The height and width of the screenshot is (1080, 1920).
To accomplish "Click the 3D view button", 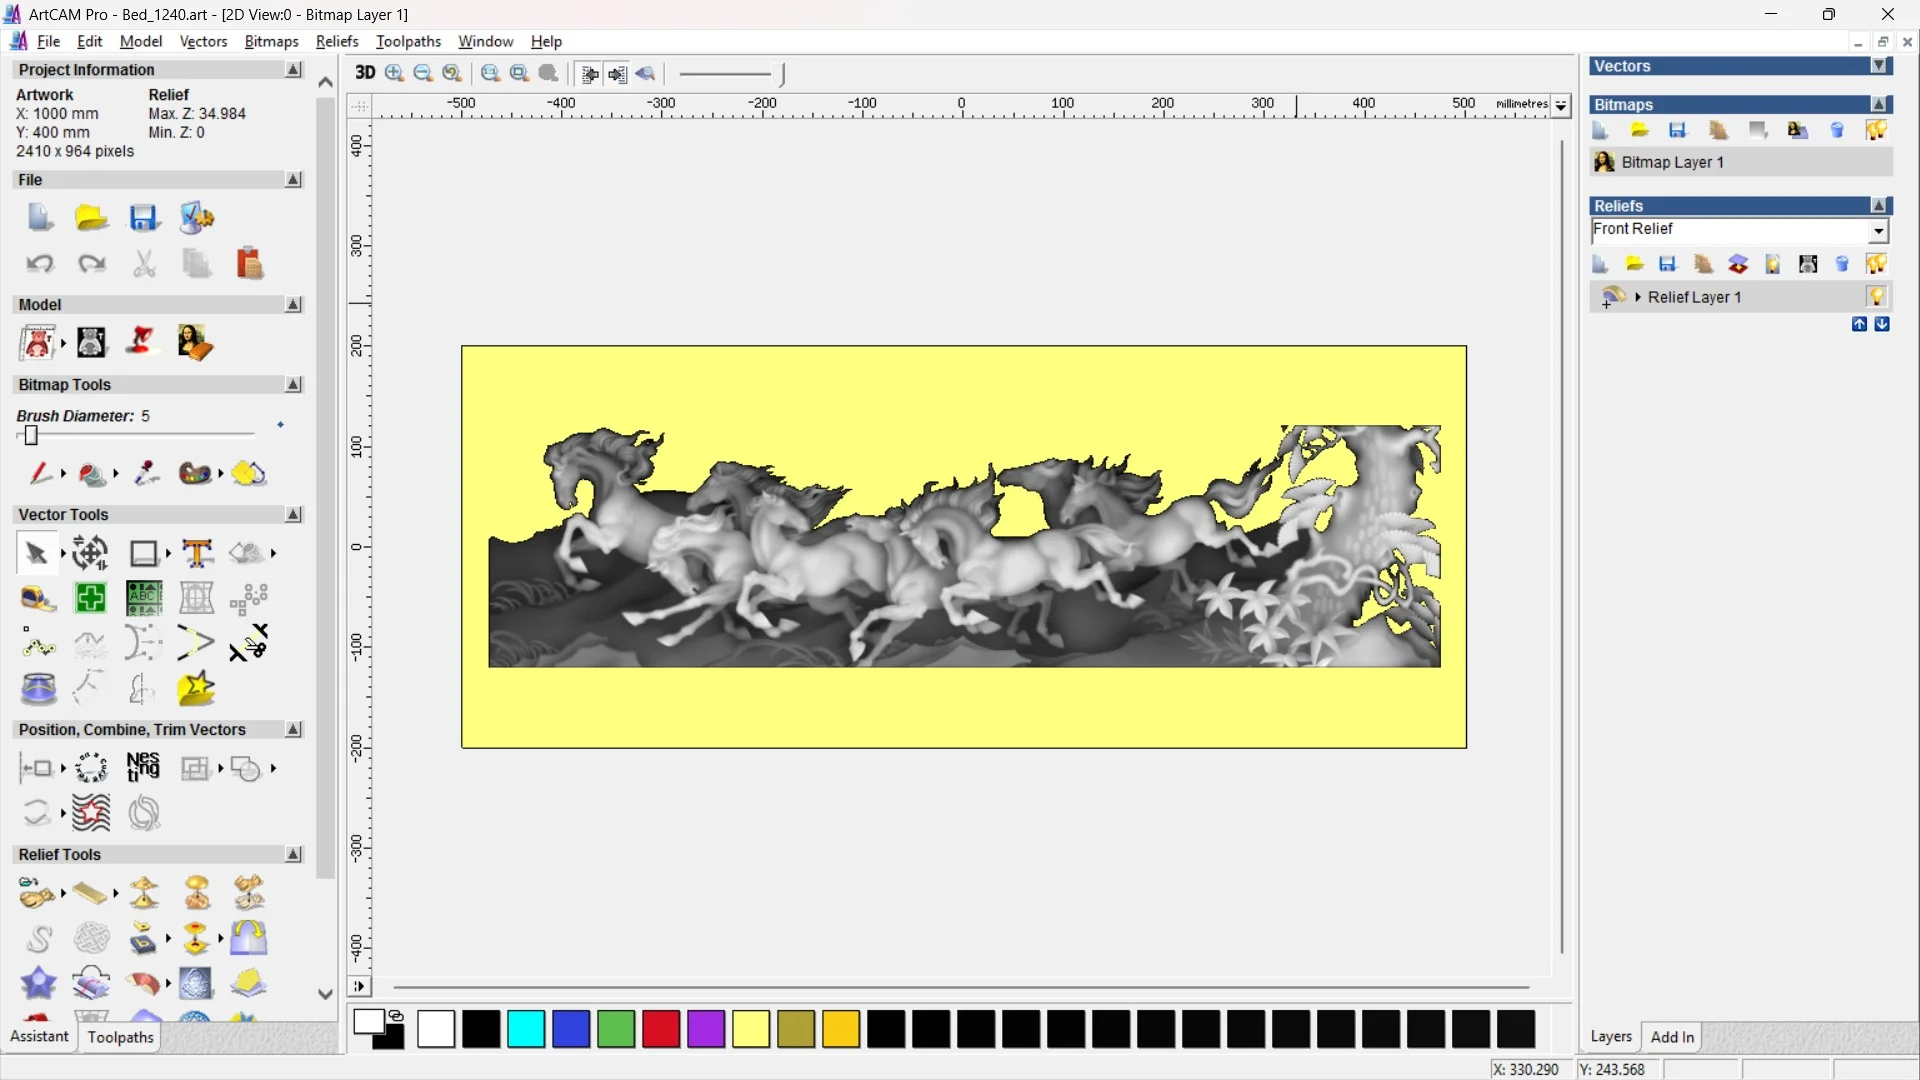I will click(365, 73).
